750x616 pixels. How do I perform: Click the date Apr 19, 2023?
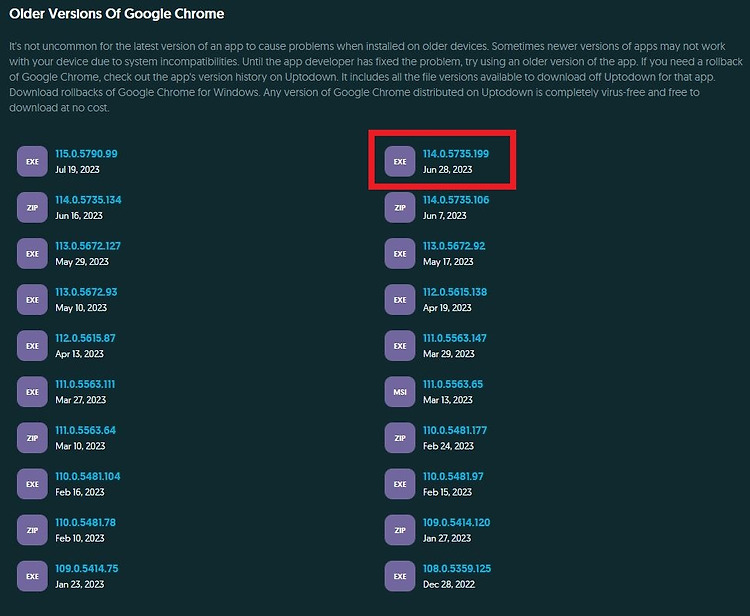click(x=447, y=308)
